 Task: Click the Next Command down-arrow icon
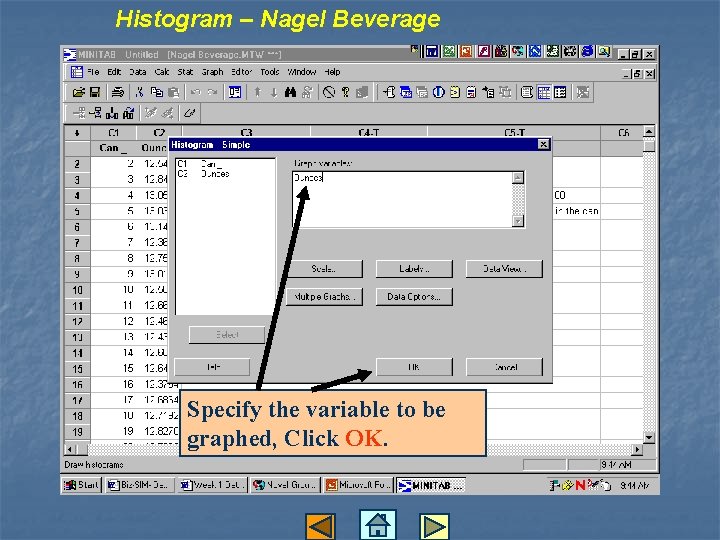point(274,92)
